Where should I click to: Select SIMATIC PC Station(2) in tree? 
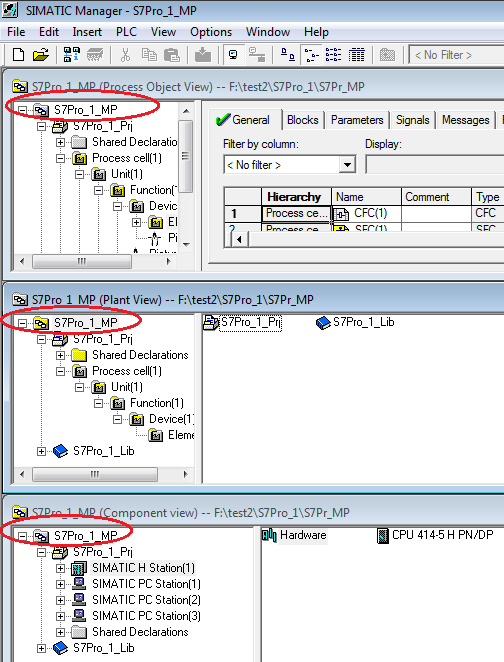coord(146,600)
